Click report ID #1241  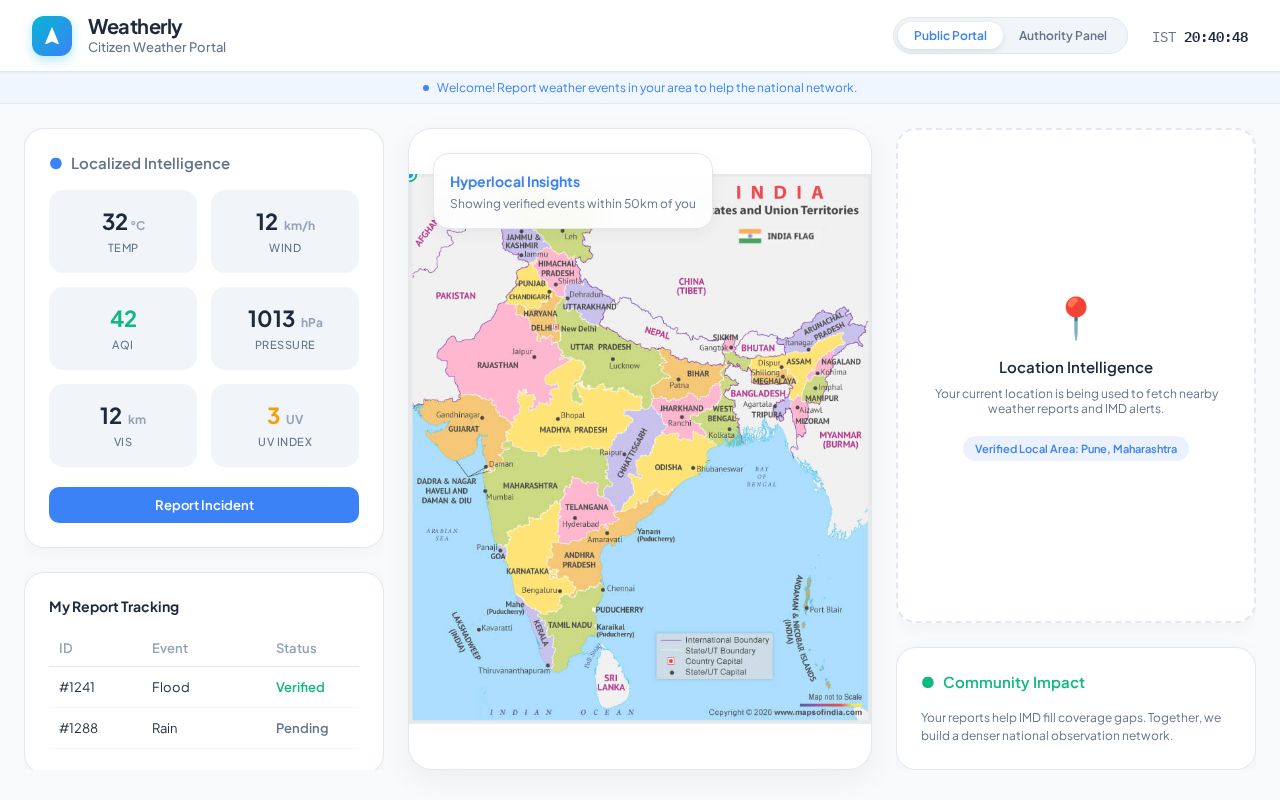(77, 687)
